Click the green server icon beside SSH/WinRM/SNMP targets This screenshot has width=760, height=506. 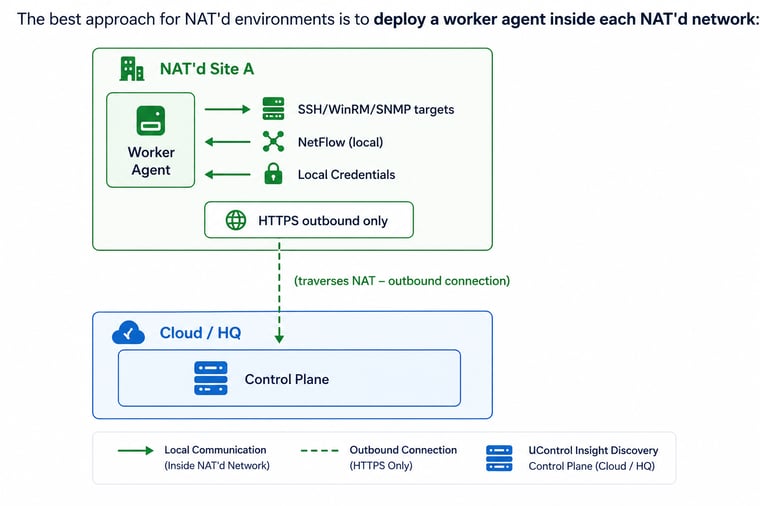click(x=273, y=109)
